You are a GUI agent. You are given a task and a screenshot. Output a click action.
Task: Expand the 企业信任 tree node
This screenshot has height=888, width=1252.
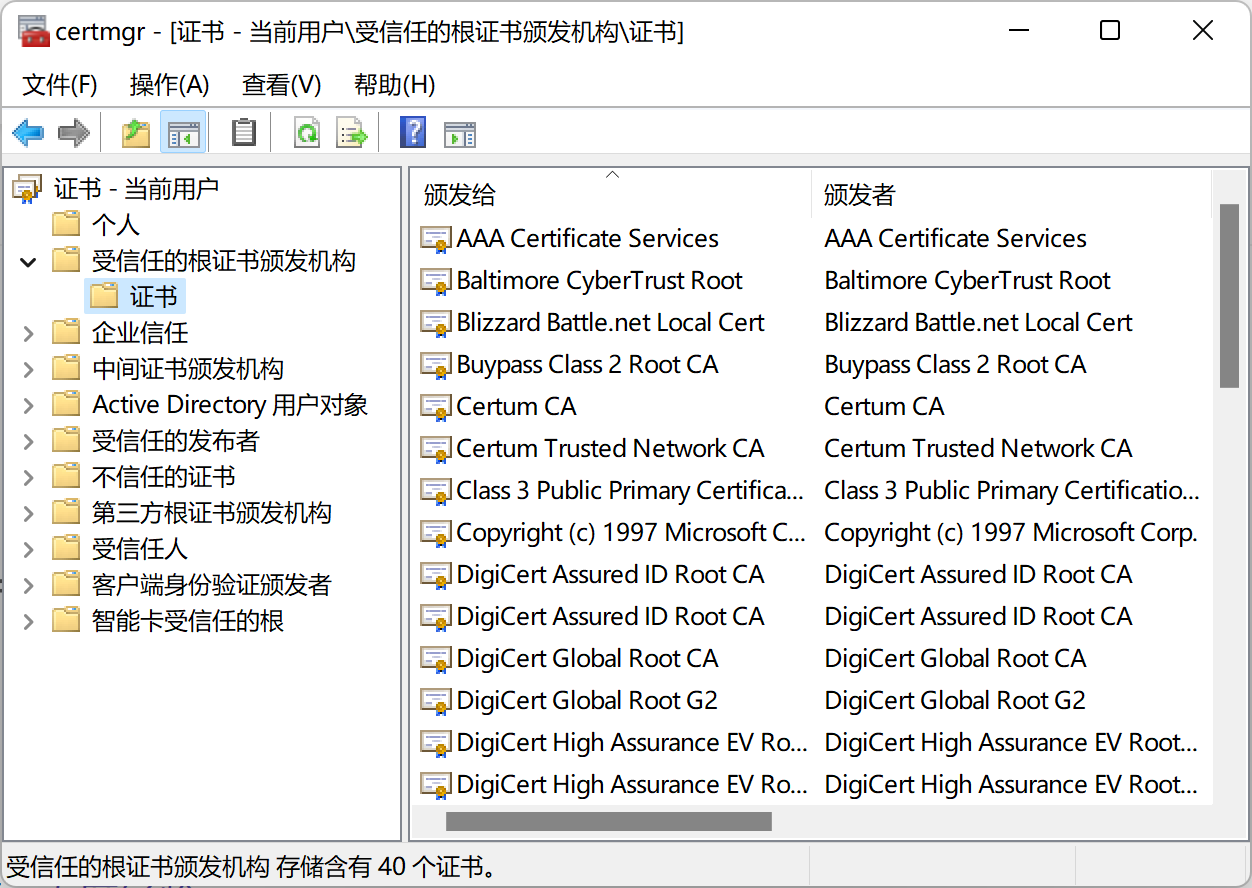(28, 333)
